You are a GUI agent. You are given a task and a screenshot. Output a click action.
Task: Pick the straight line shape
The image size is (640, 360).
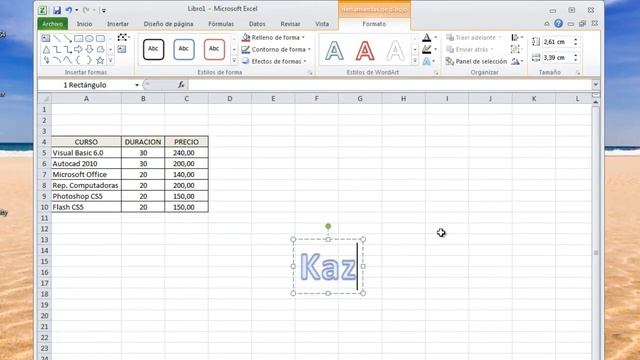pos(57,38)
